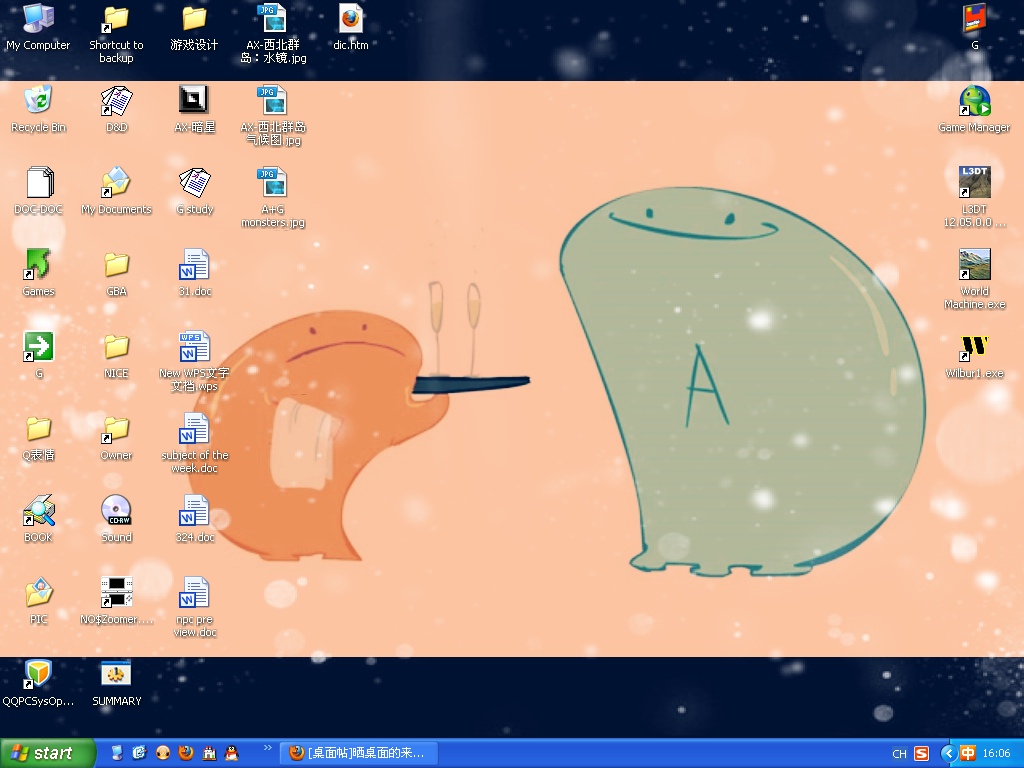1024x768 pixels.
Task: Select the L3DT 12.05.0.0 shortcut
Action: pos(974,197)
